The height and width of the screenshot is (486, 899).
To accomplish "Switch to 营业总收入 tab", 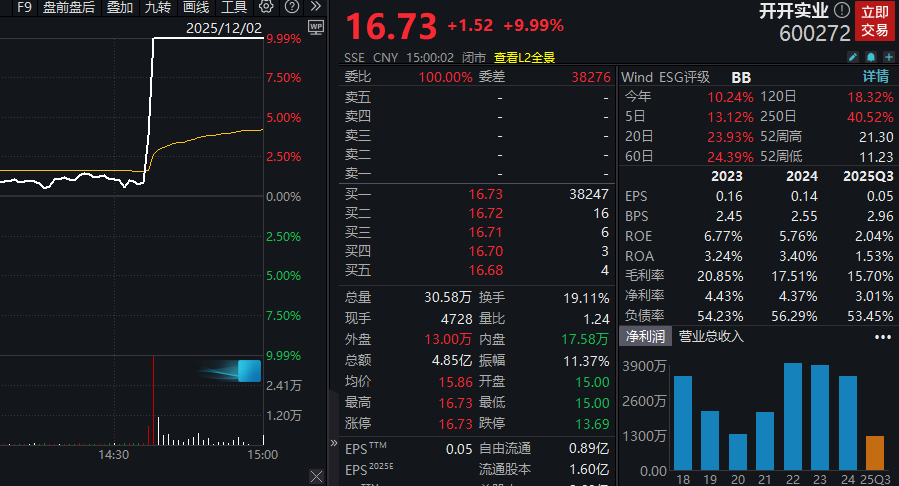I will [711, 336].
